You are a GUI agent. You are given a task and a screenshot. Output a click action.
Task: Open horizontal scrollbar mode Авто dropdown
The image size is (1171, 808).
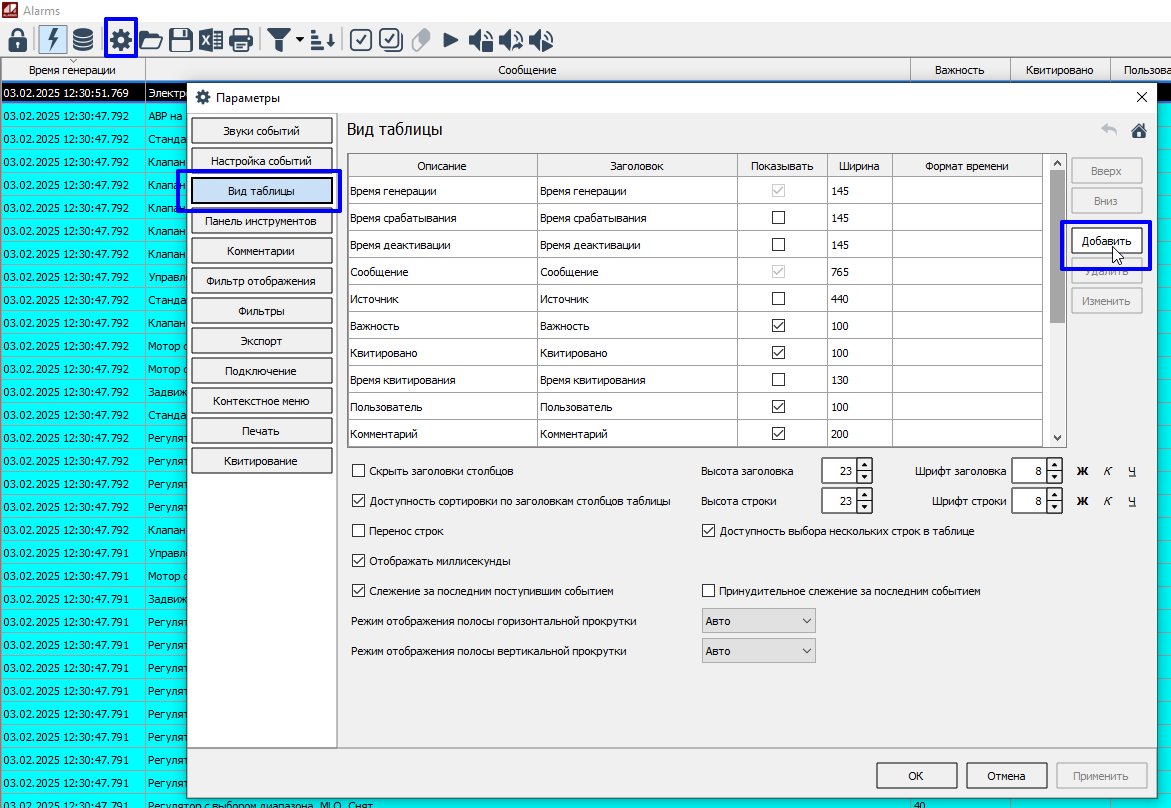[759, 621]
